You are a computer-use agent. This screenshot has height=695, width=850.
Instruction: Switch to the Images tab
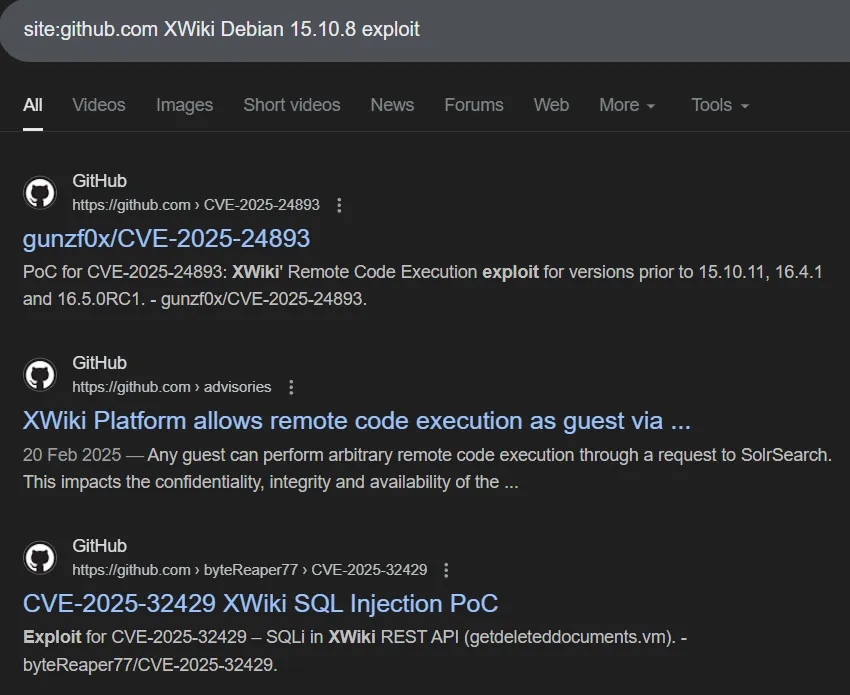click(184, 105)
